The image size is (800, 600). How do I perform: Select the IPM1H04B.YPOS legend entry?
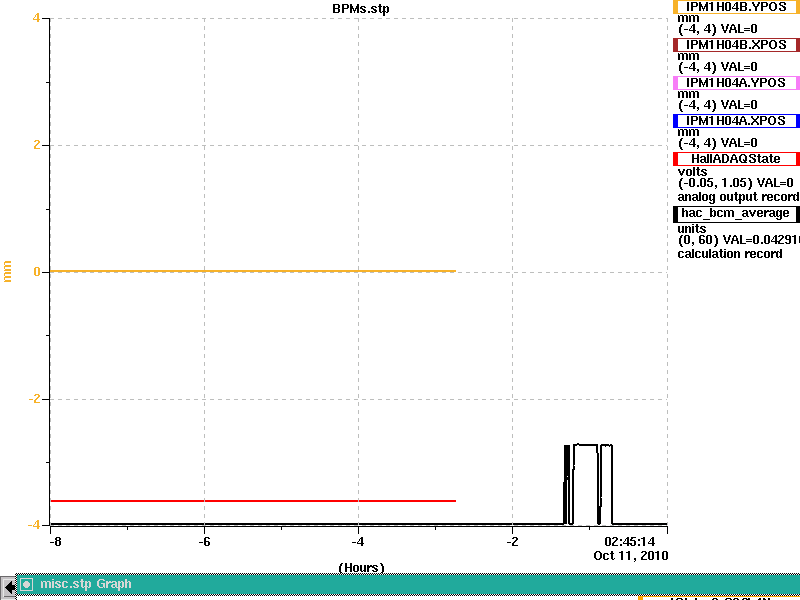736,7
